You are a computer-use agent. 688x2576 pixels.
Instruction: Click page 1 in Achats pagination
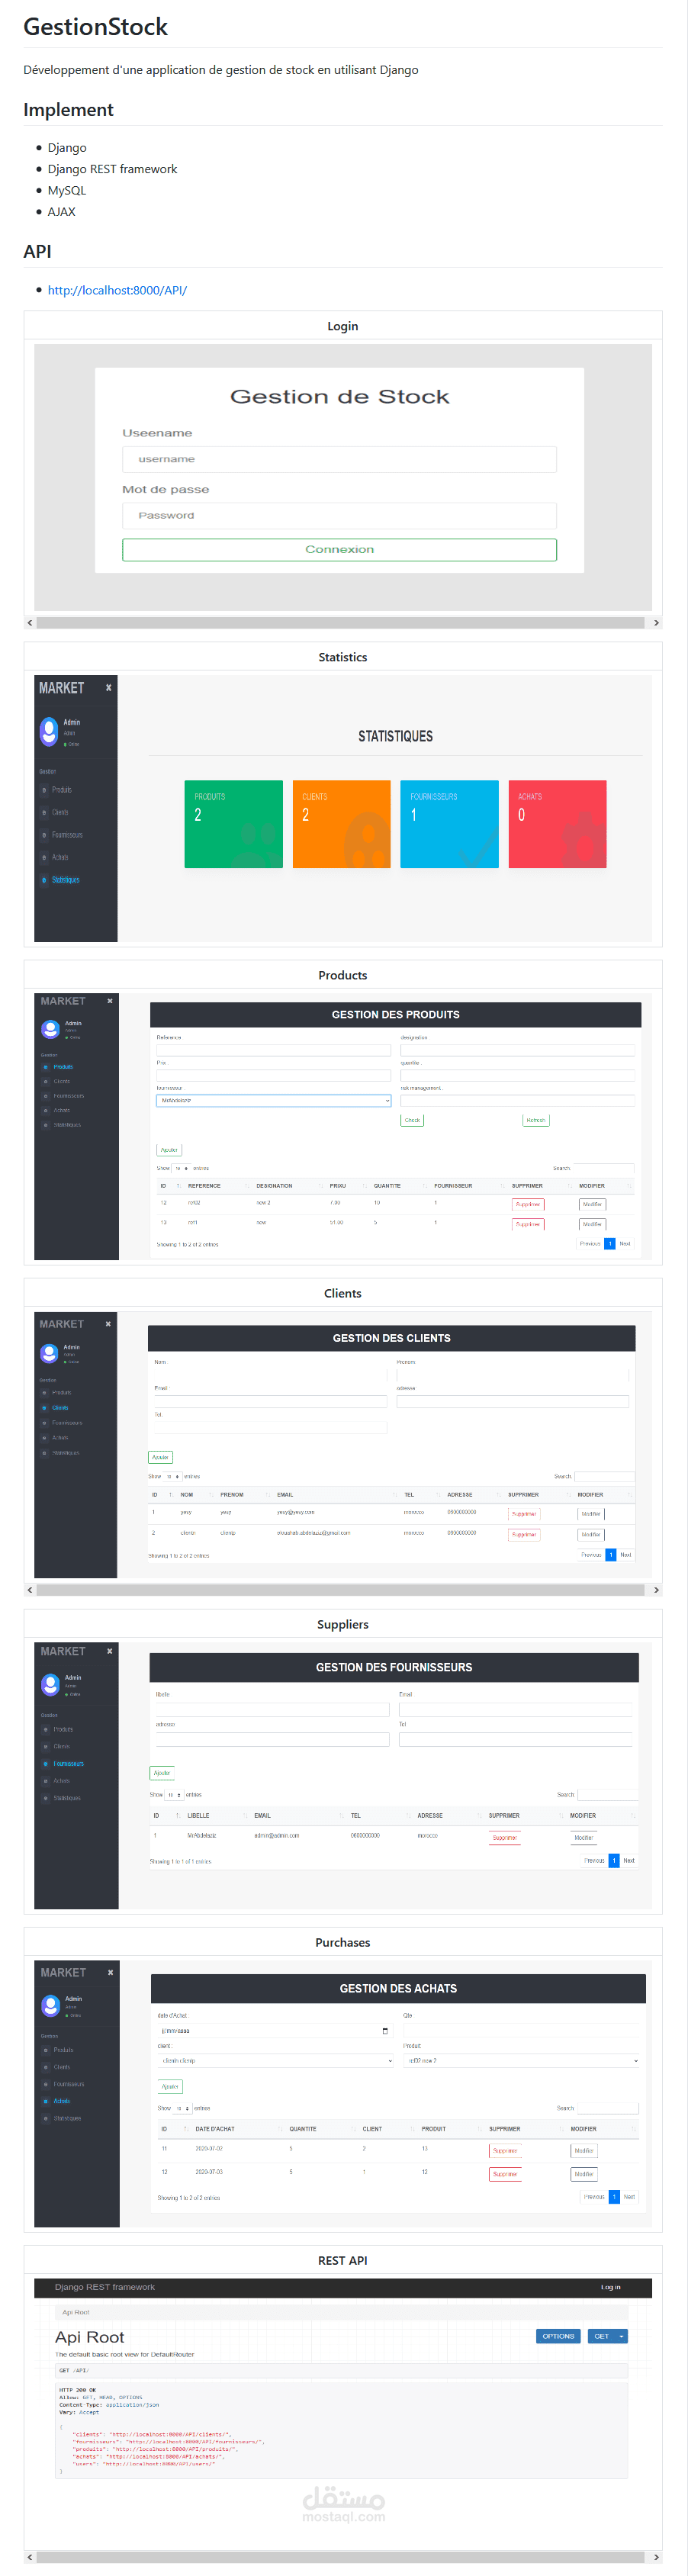[x=615, y=2197]
